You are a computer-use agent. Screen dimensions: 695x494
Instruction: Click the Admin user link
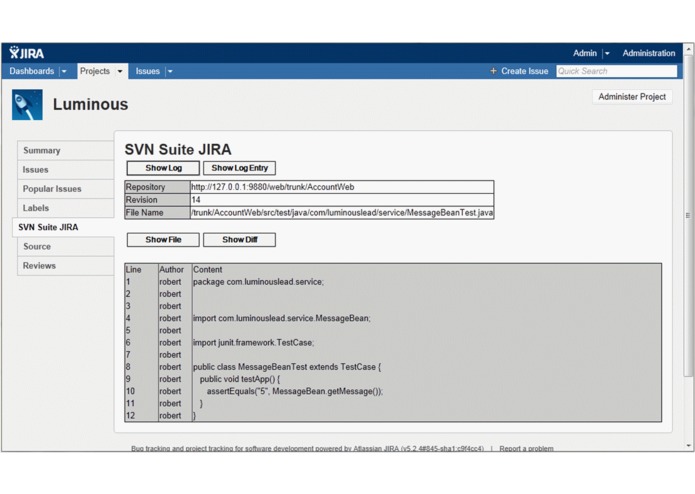click(585, 53)
